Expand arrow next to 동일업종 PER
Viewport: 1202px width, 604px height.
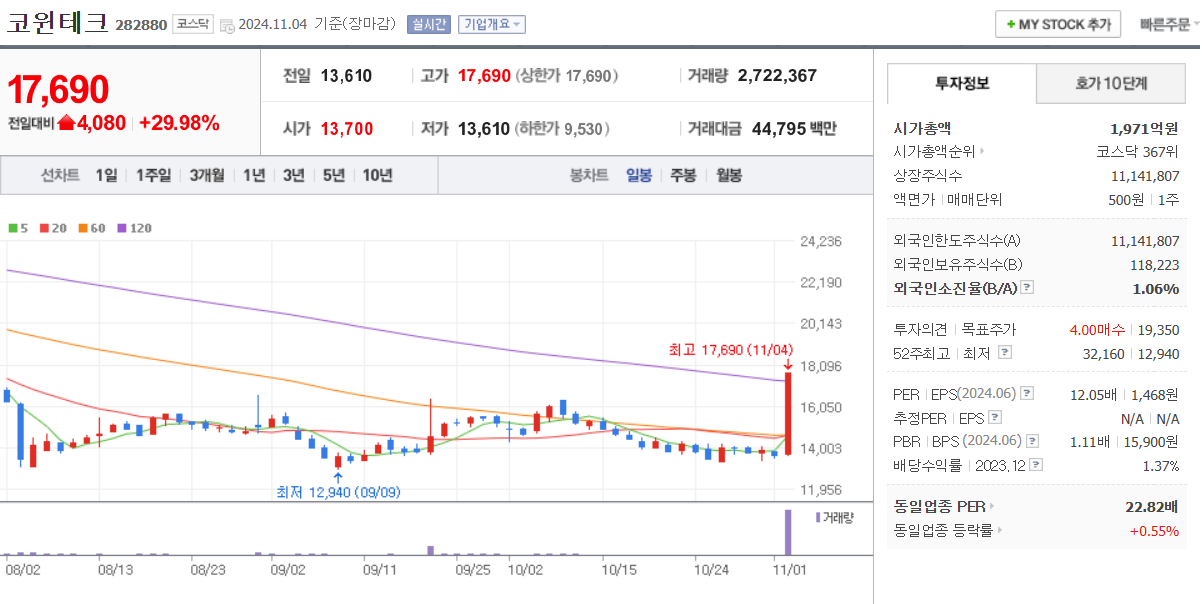[x=992, y=507]
